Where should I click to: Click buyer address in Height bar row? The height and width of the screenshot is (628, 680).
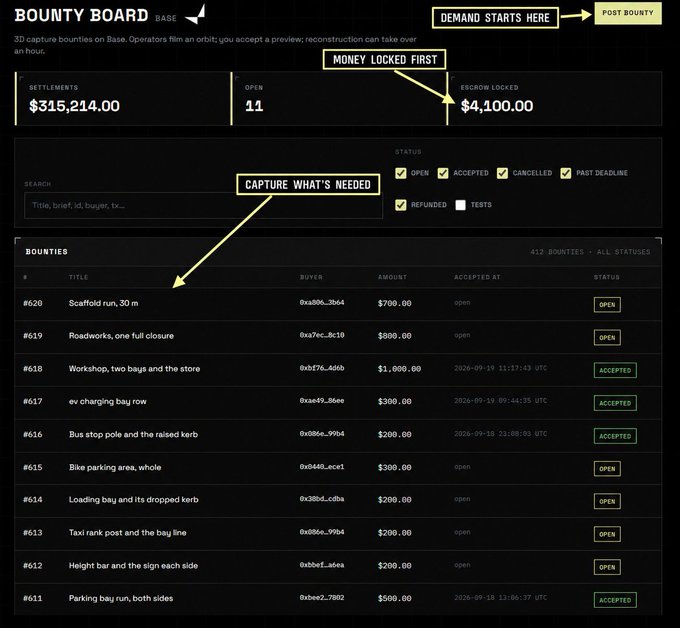tap(322, 565)
